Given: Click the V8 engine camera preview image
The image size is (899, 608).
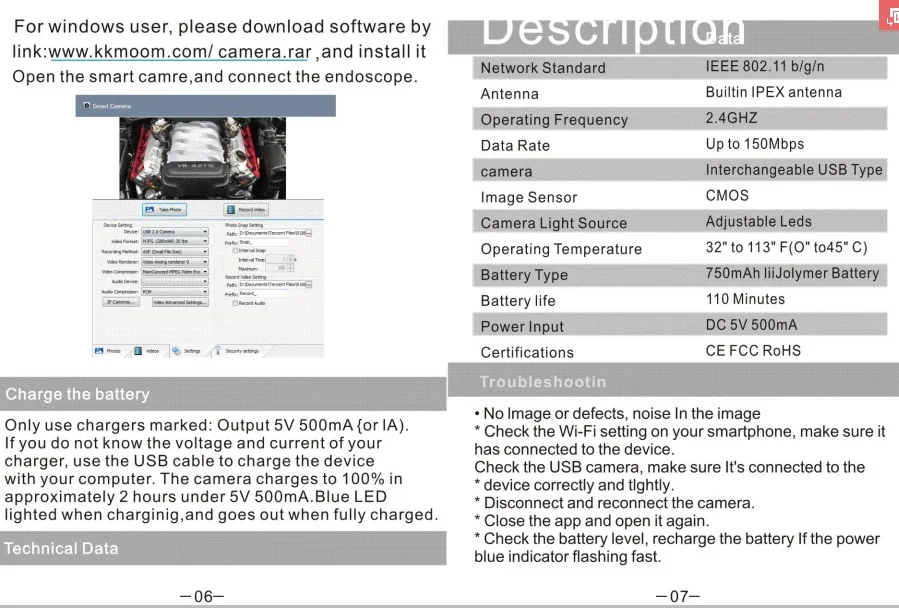Looking at the screenshot, I should [202, 158].
